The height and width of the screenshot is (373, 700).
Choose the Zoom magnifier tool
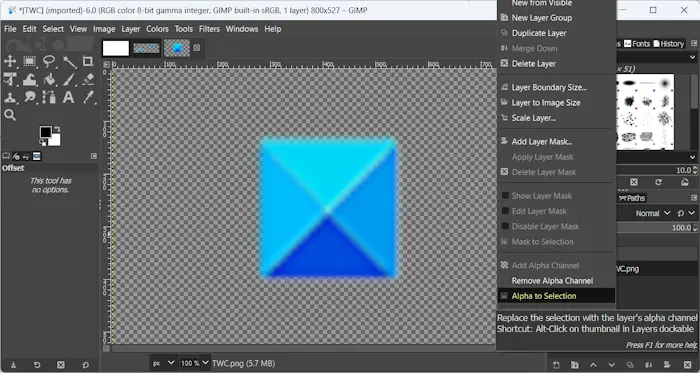10,115
